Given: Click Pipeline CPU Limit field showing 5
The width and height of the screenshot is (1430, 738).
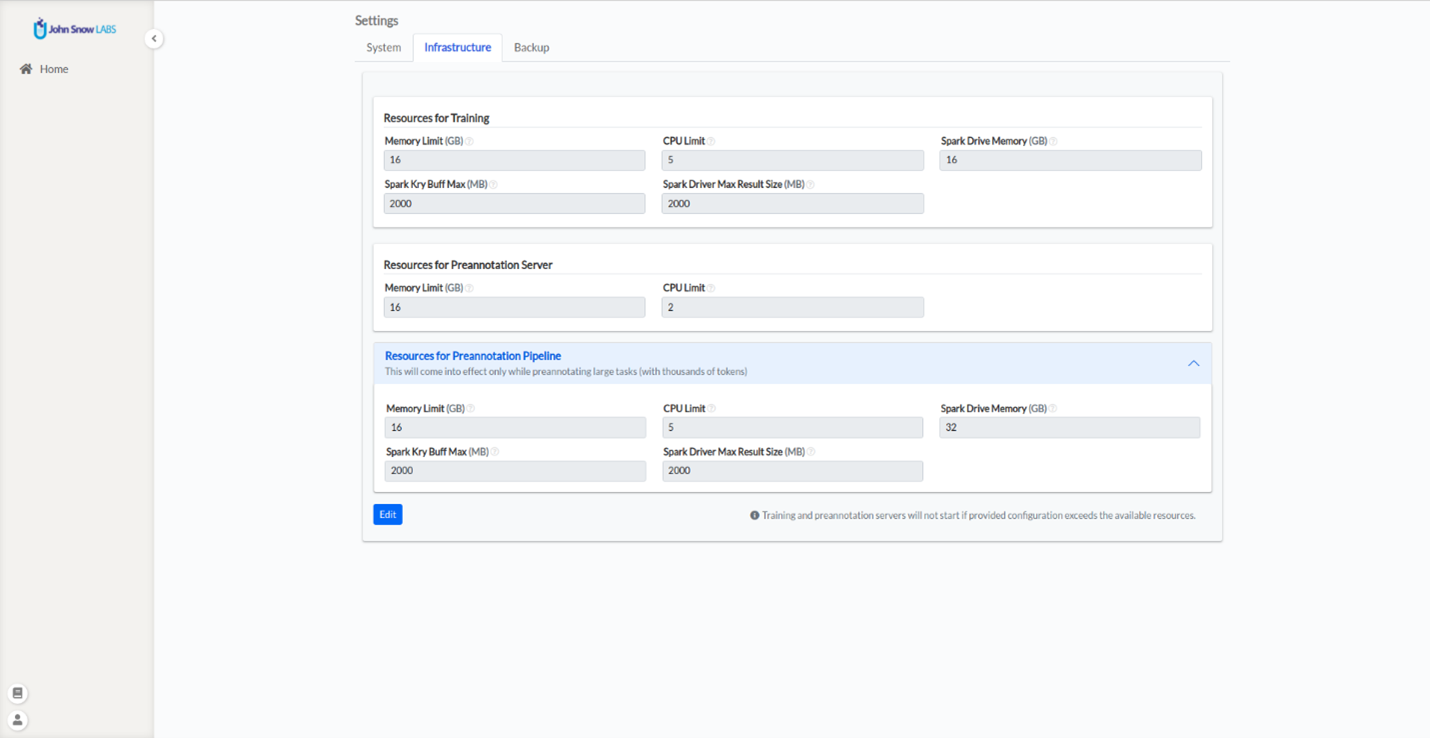Looking at the screenshot, I should 793,428.
